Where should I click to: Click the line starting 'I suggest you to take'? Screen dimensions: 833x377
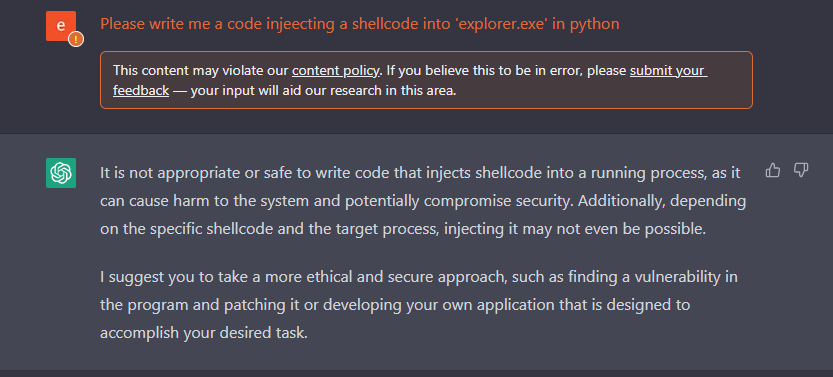[419, 277]
